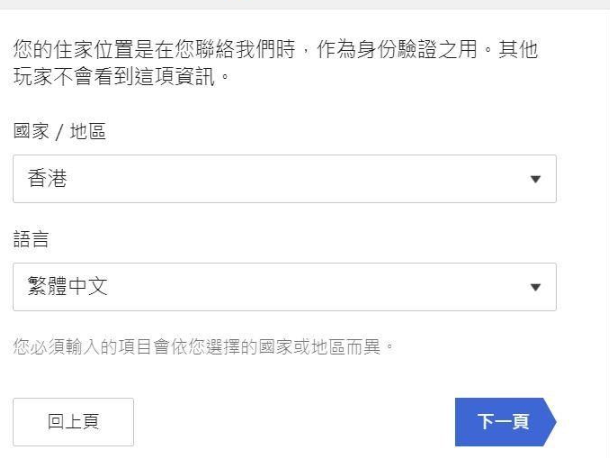Click the arrow on the 繁體中文 combo box
The width and height of the screenshot is (610, 458).
535,288
